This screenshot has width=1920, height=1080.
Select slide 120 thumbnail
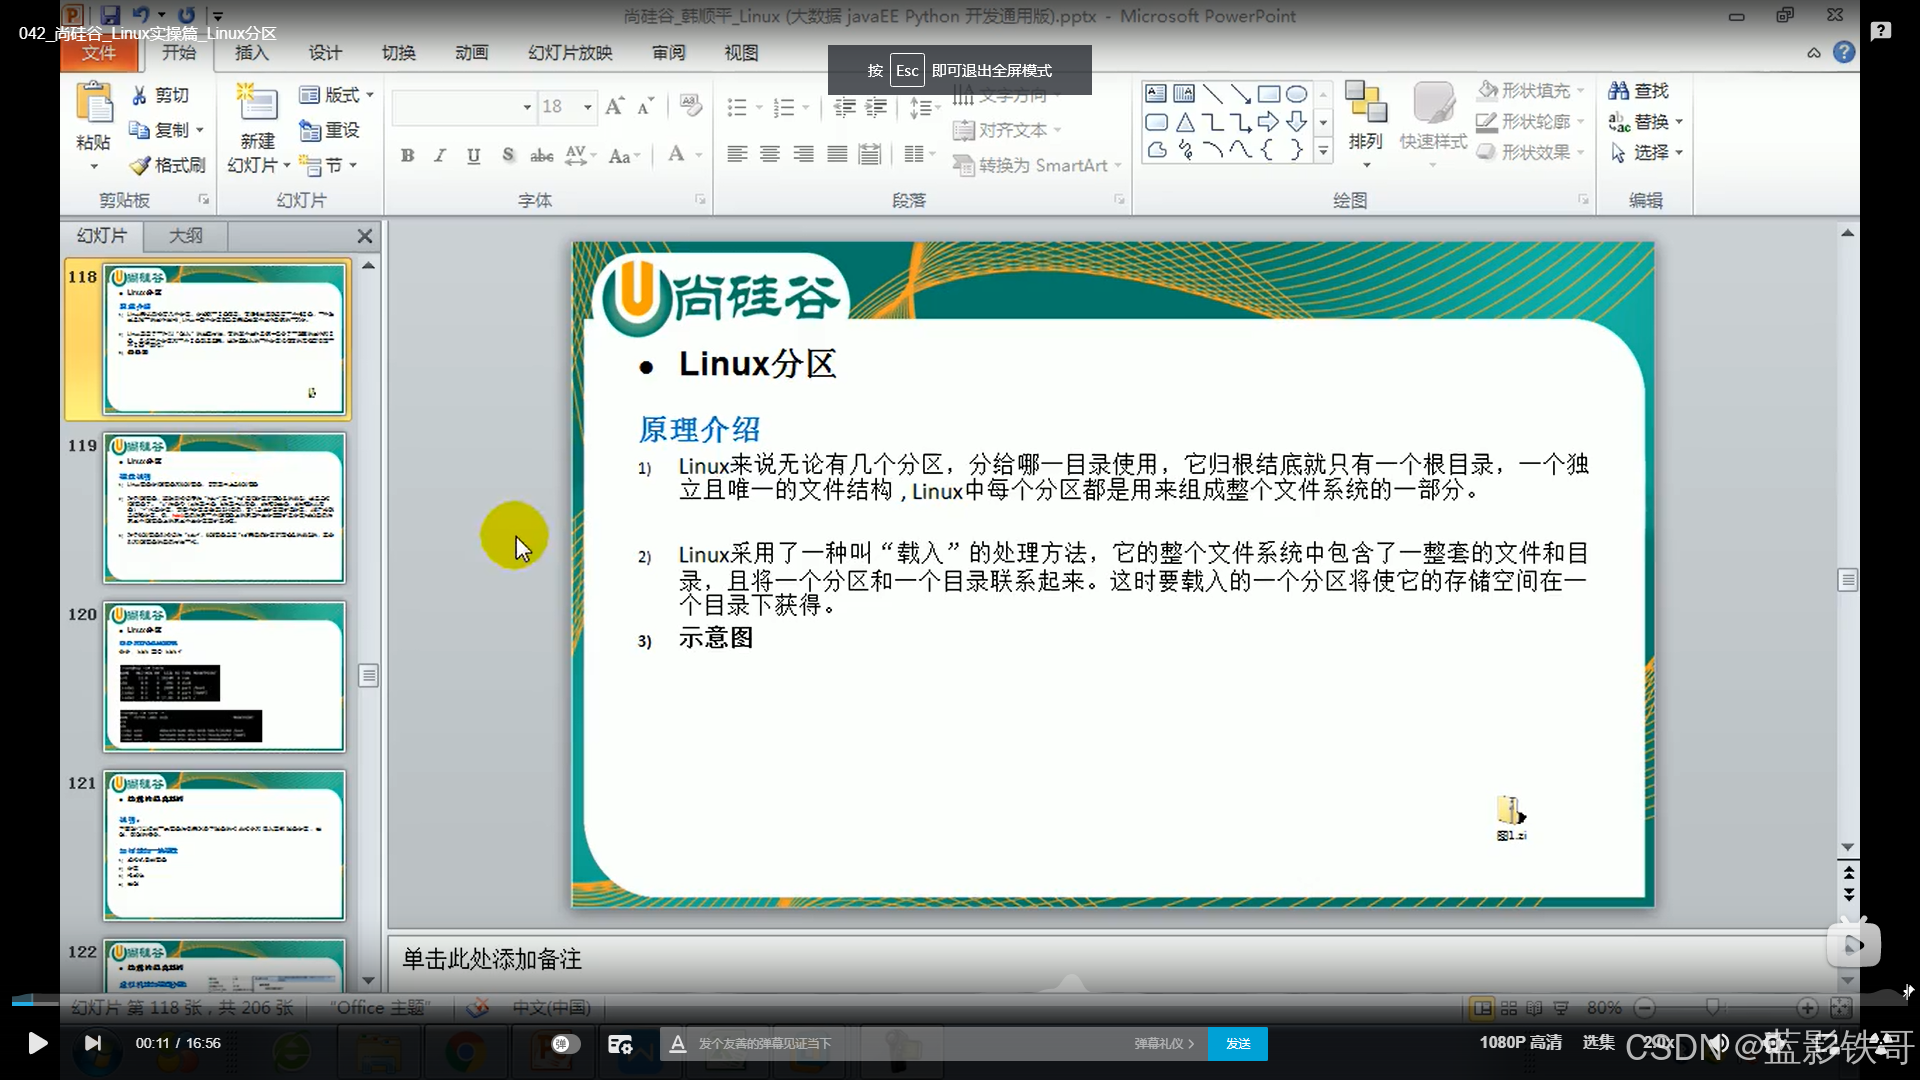pos(224,677)
